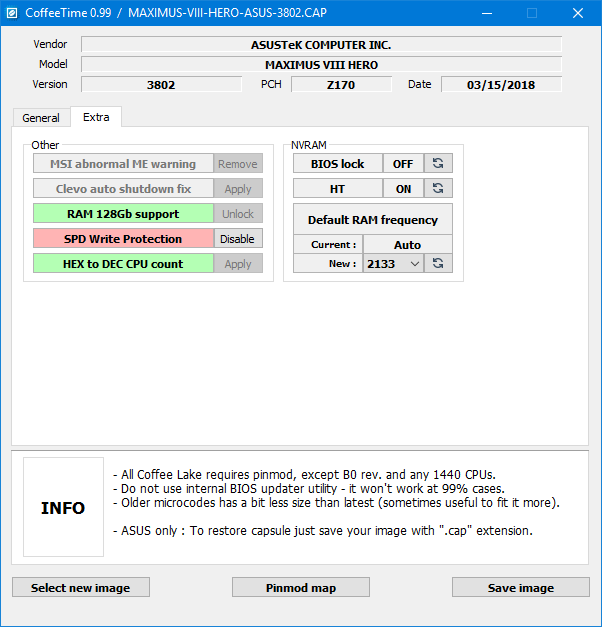
Task: Open the Pinmod map
Action: coord(301,587)
